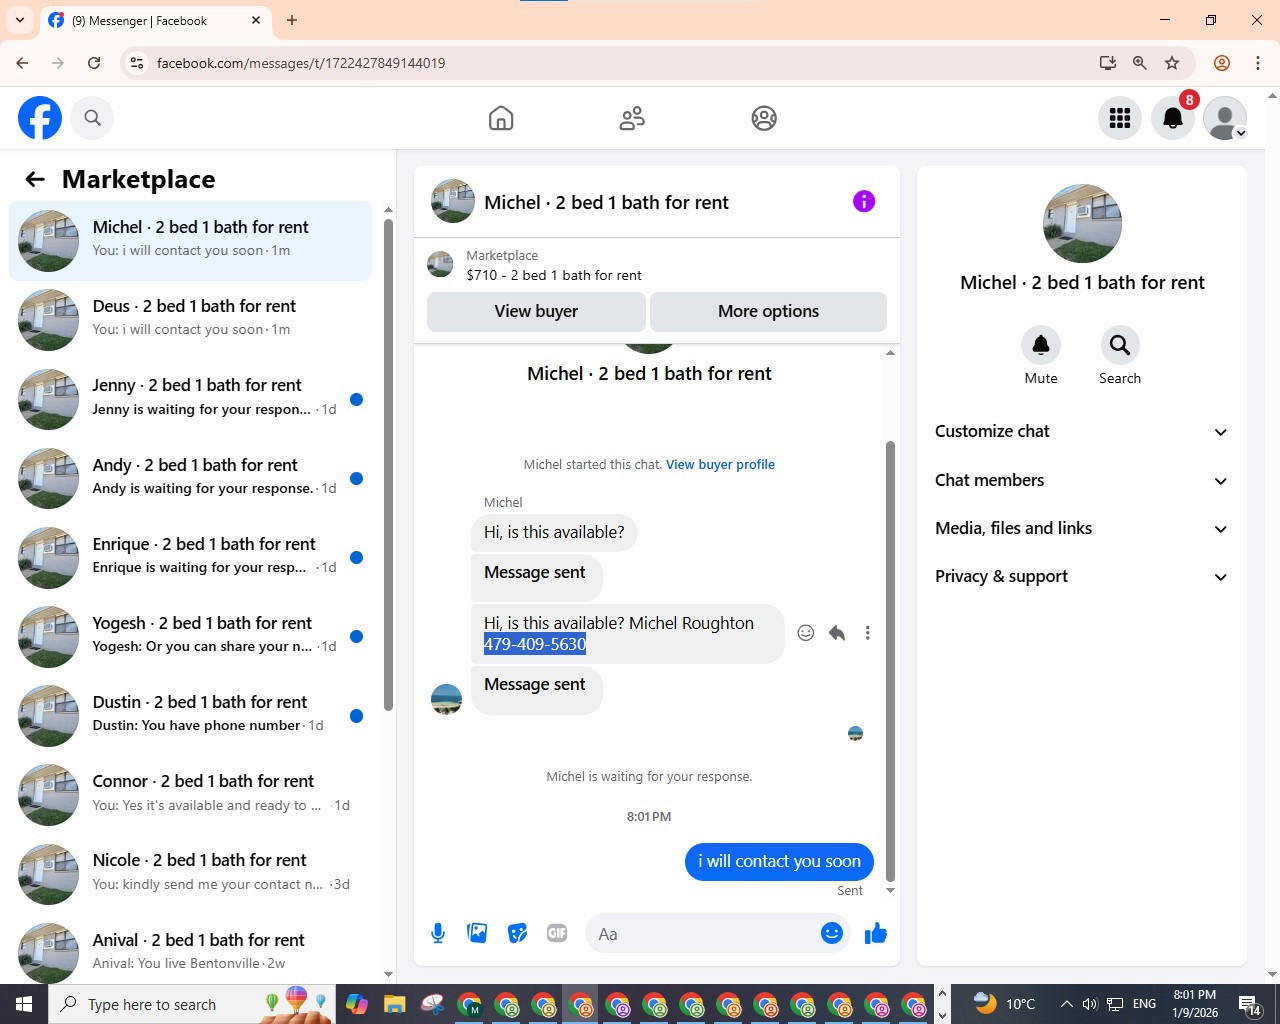Open View buyer profile link
The width and height of the screenshot is (1280, 1024).
[x=720, y=464]
